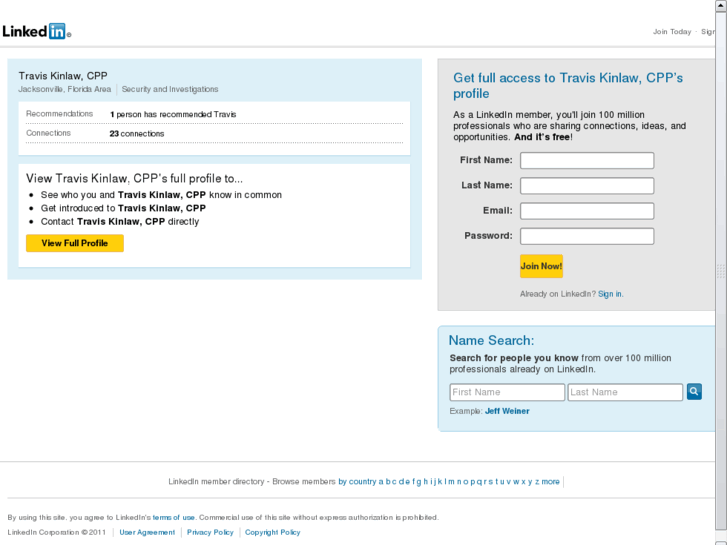Screen dimensions: 727x545
Task: Click 'Jacksonville, Florida Area' location text
Action: click(65, 89)
